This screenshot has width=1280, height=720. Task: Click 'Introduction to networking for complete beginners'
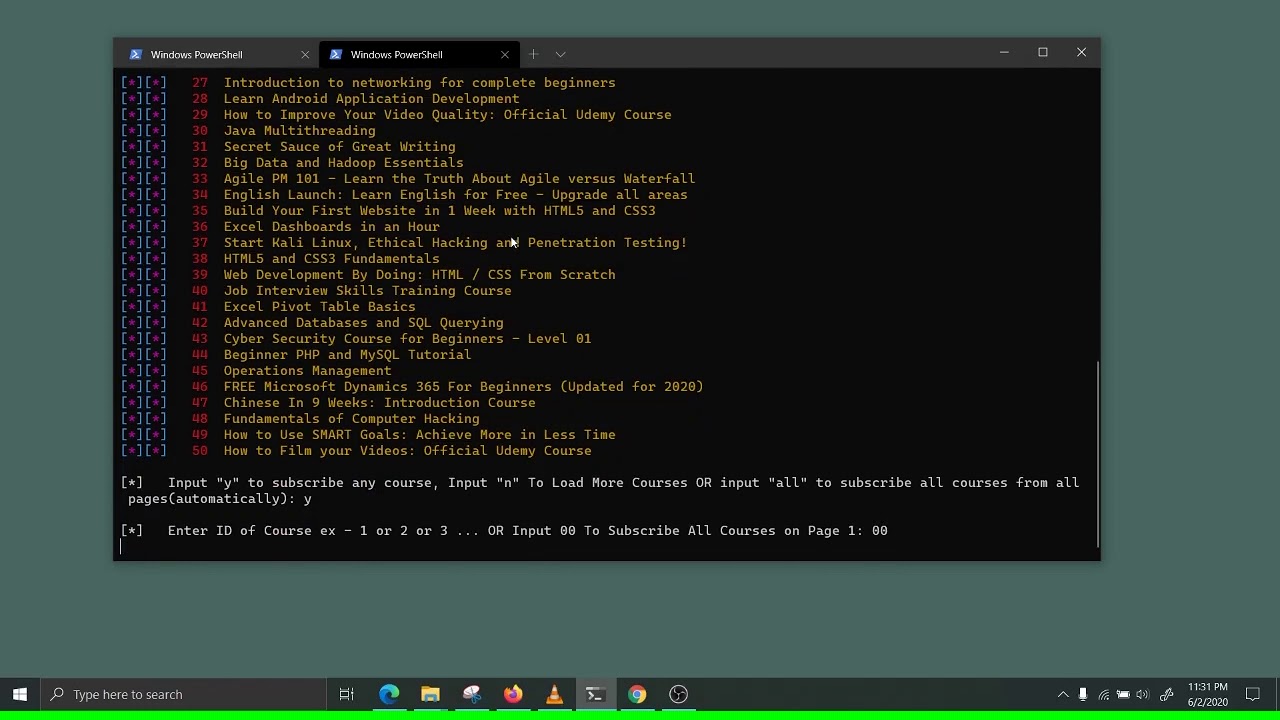point(419,83)
